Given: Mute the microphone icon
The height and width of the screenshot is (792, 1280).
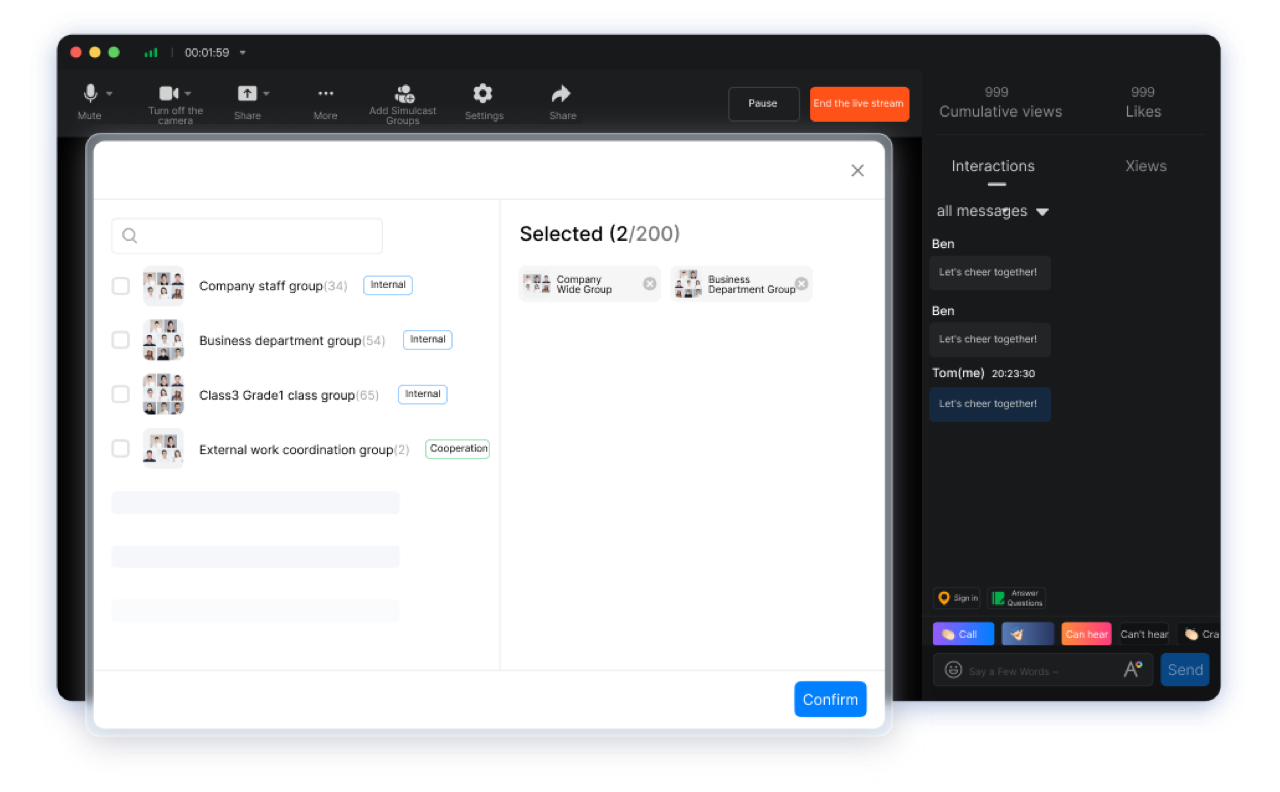Looking at the screenshot, I should coord(90,93).
